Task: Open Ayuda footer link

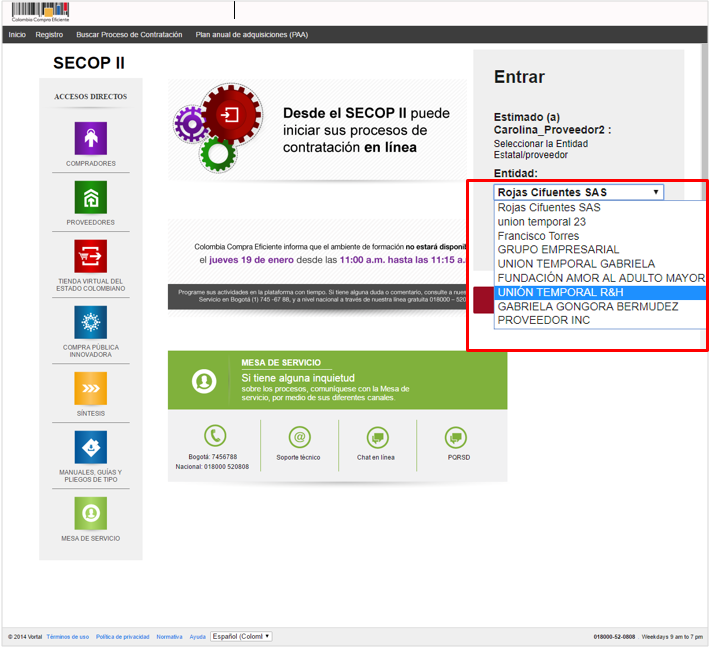Action: click(x=198, y=637)
